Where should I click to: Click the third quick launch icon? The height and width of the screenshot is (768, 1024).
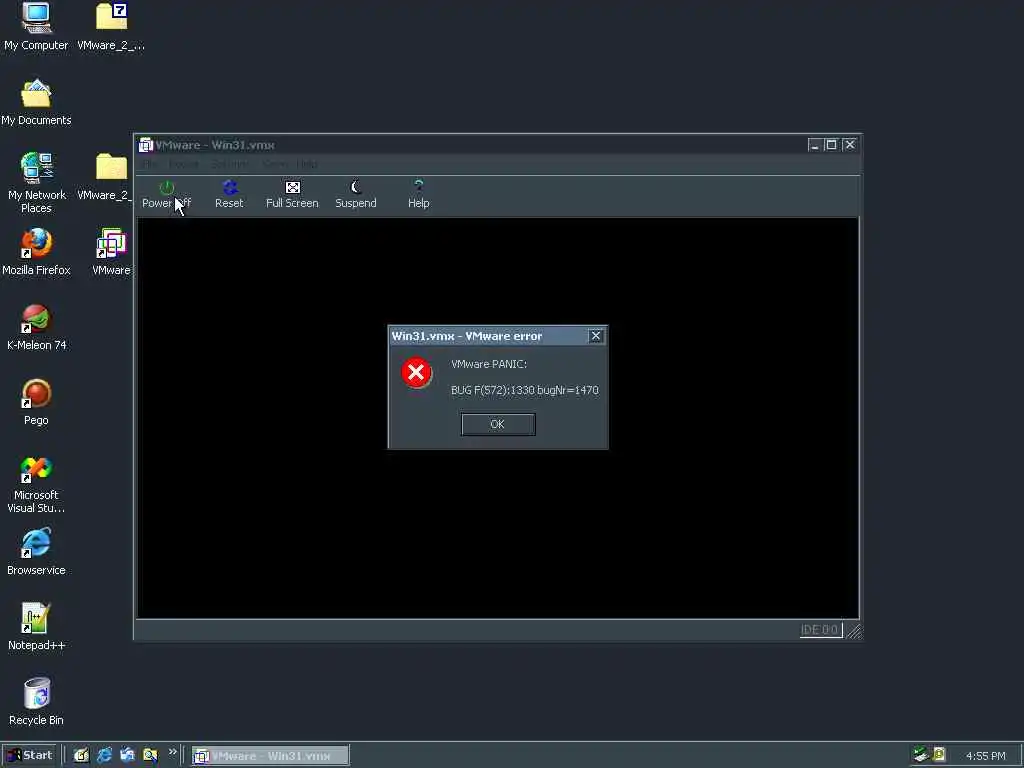[127, 756]
